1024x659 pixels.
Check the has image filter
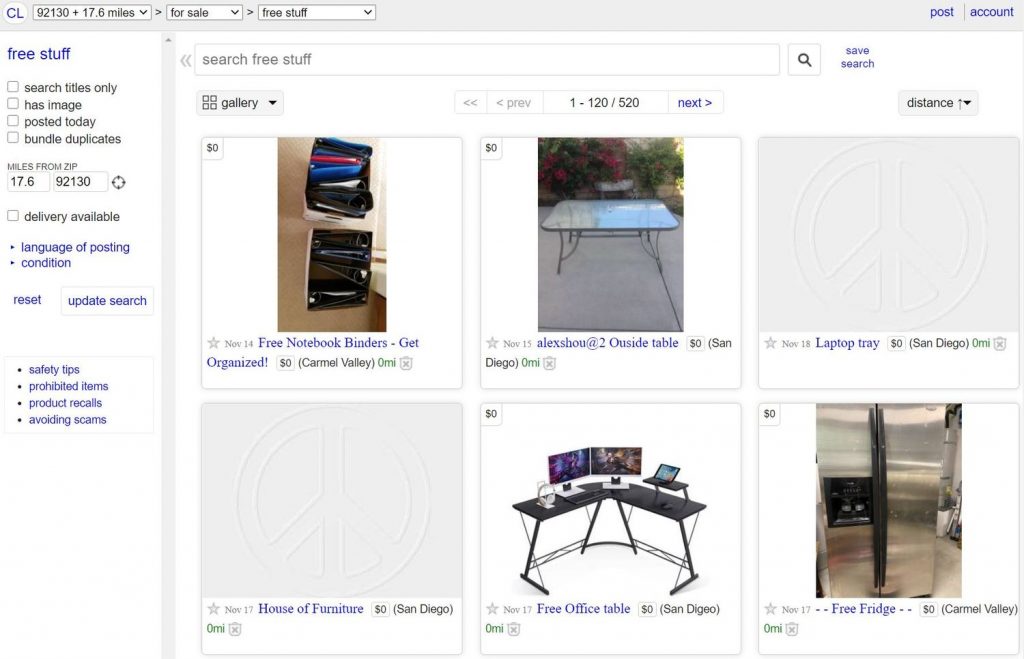[13, 103]
